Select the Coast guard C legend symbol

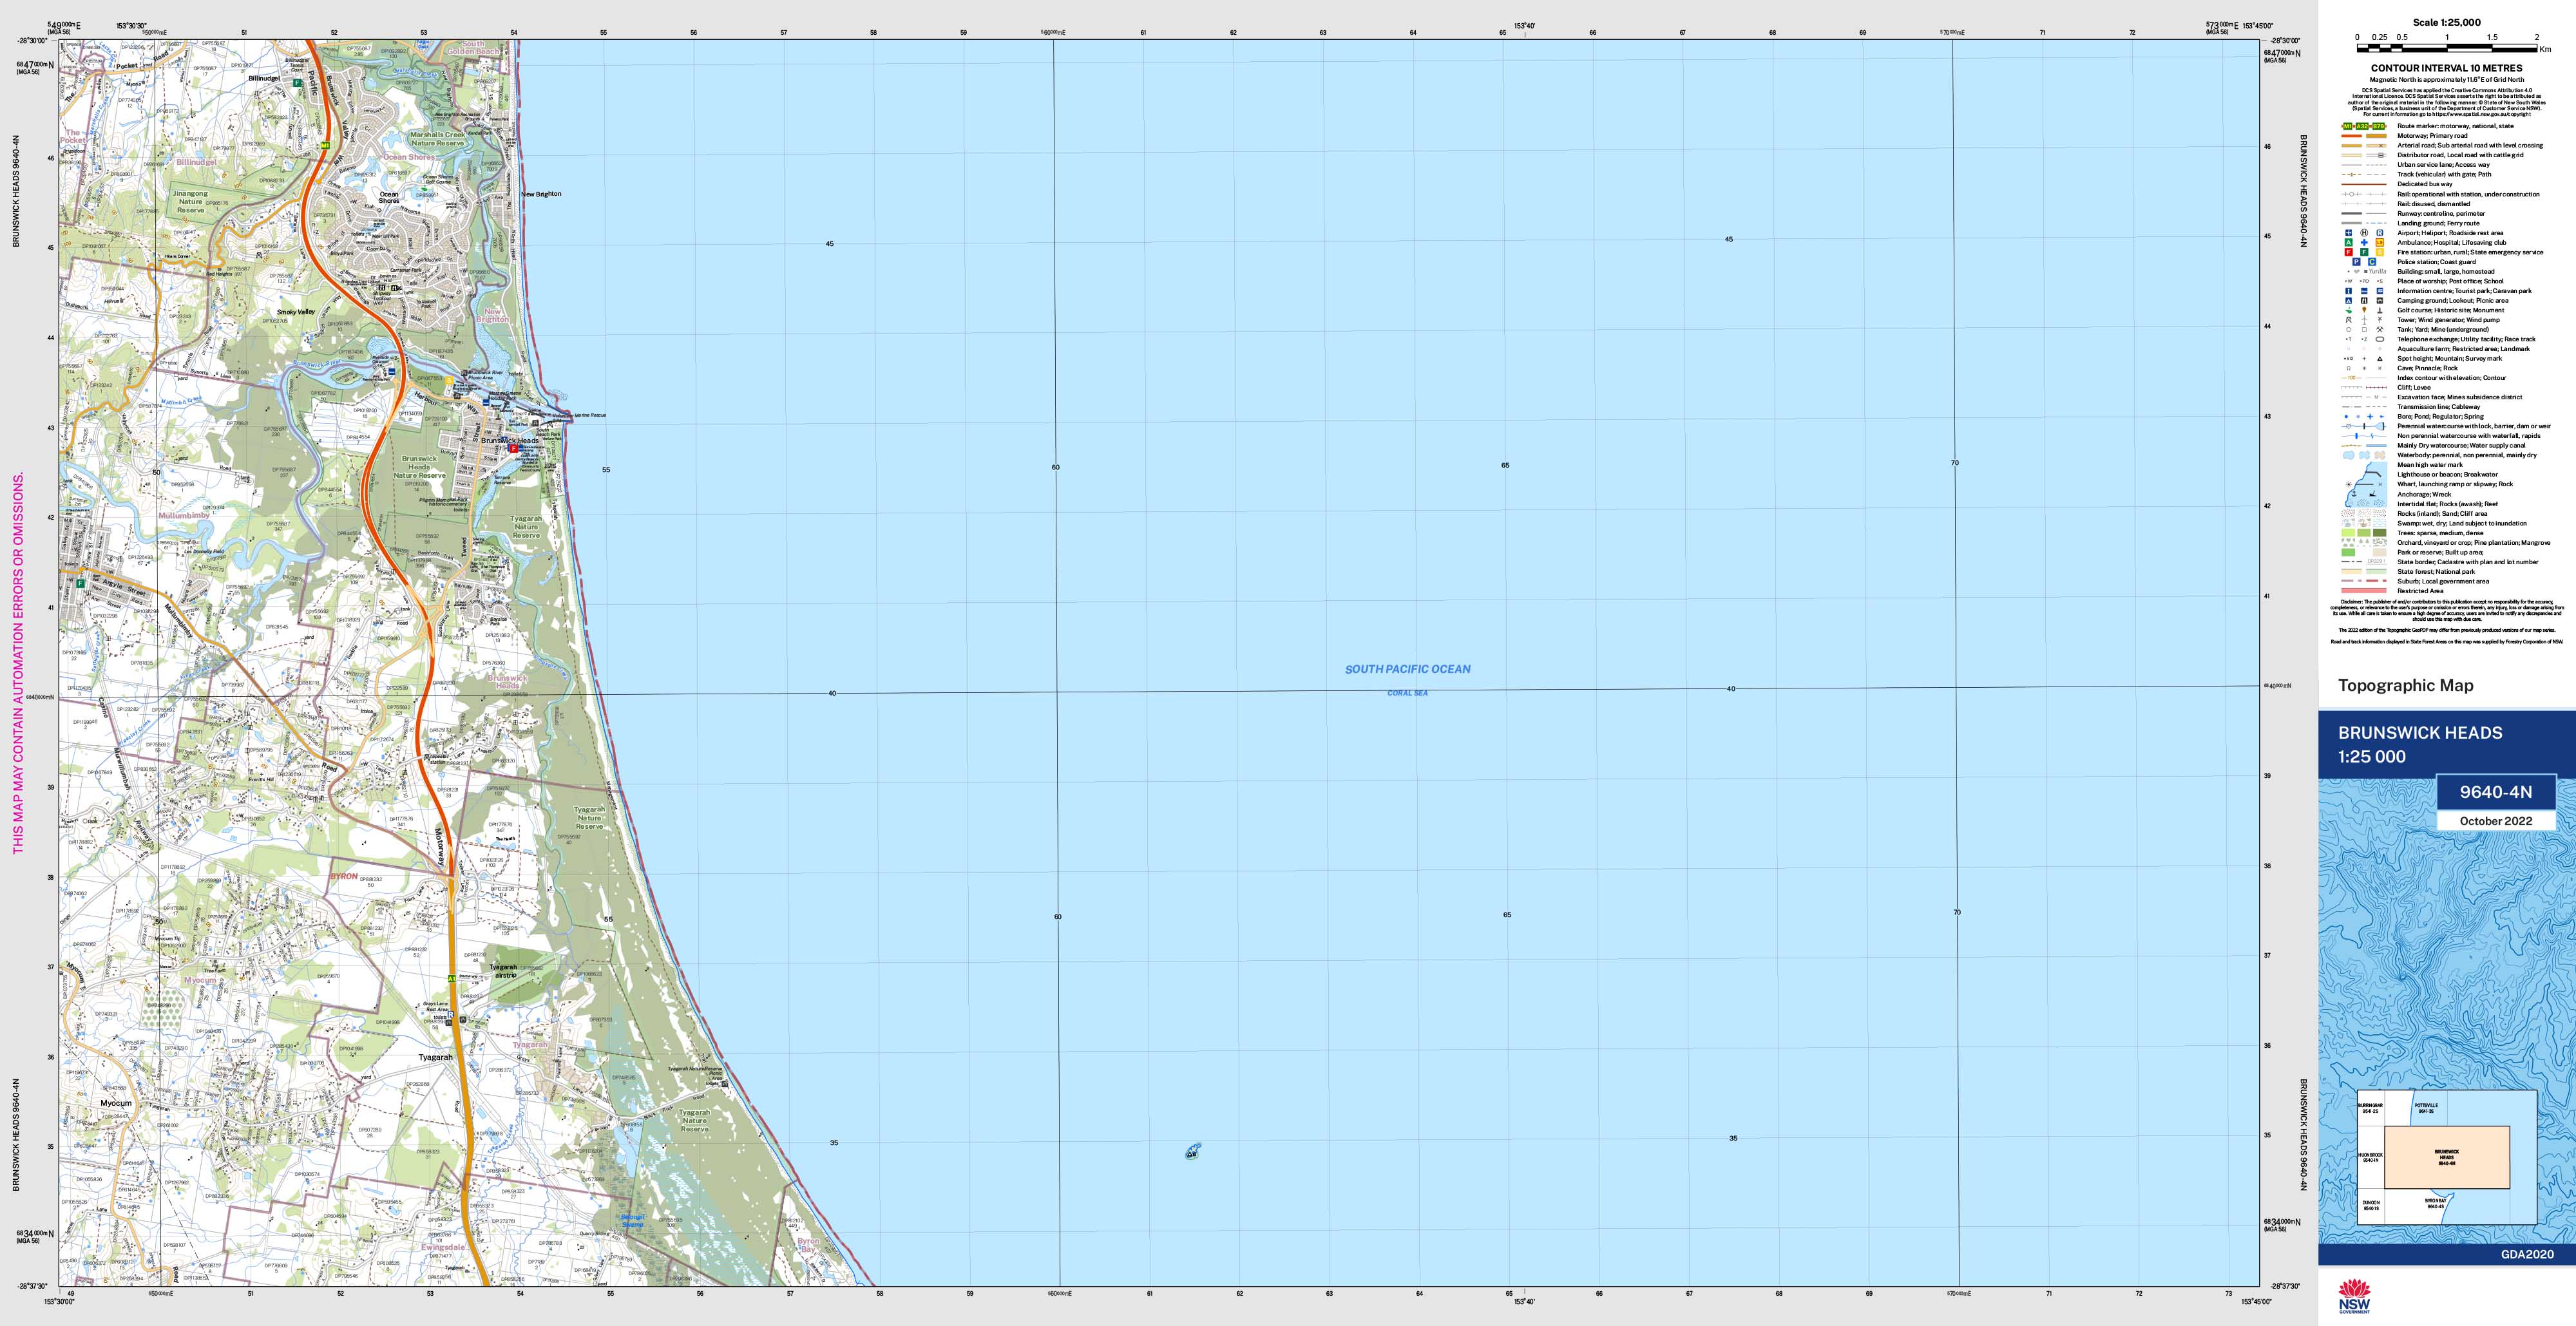(2372, 262)
